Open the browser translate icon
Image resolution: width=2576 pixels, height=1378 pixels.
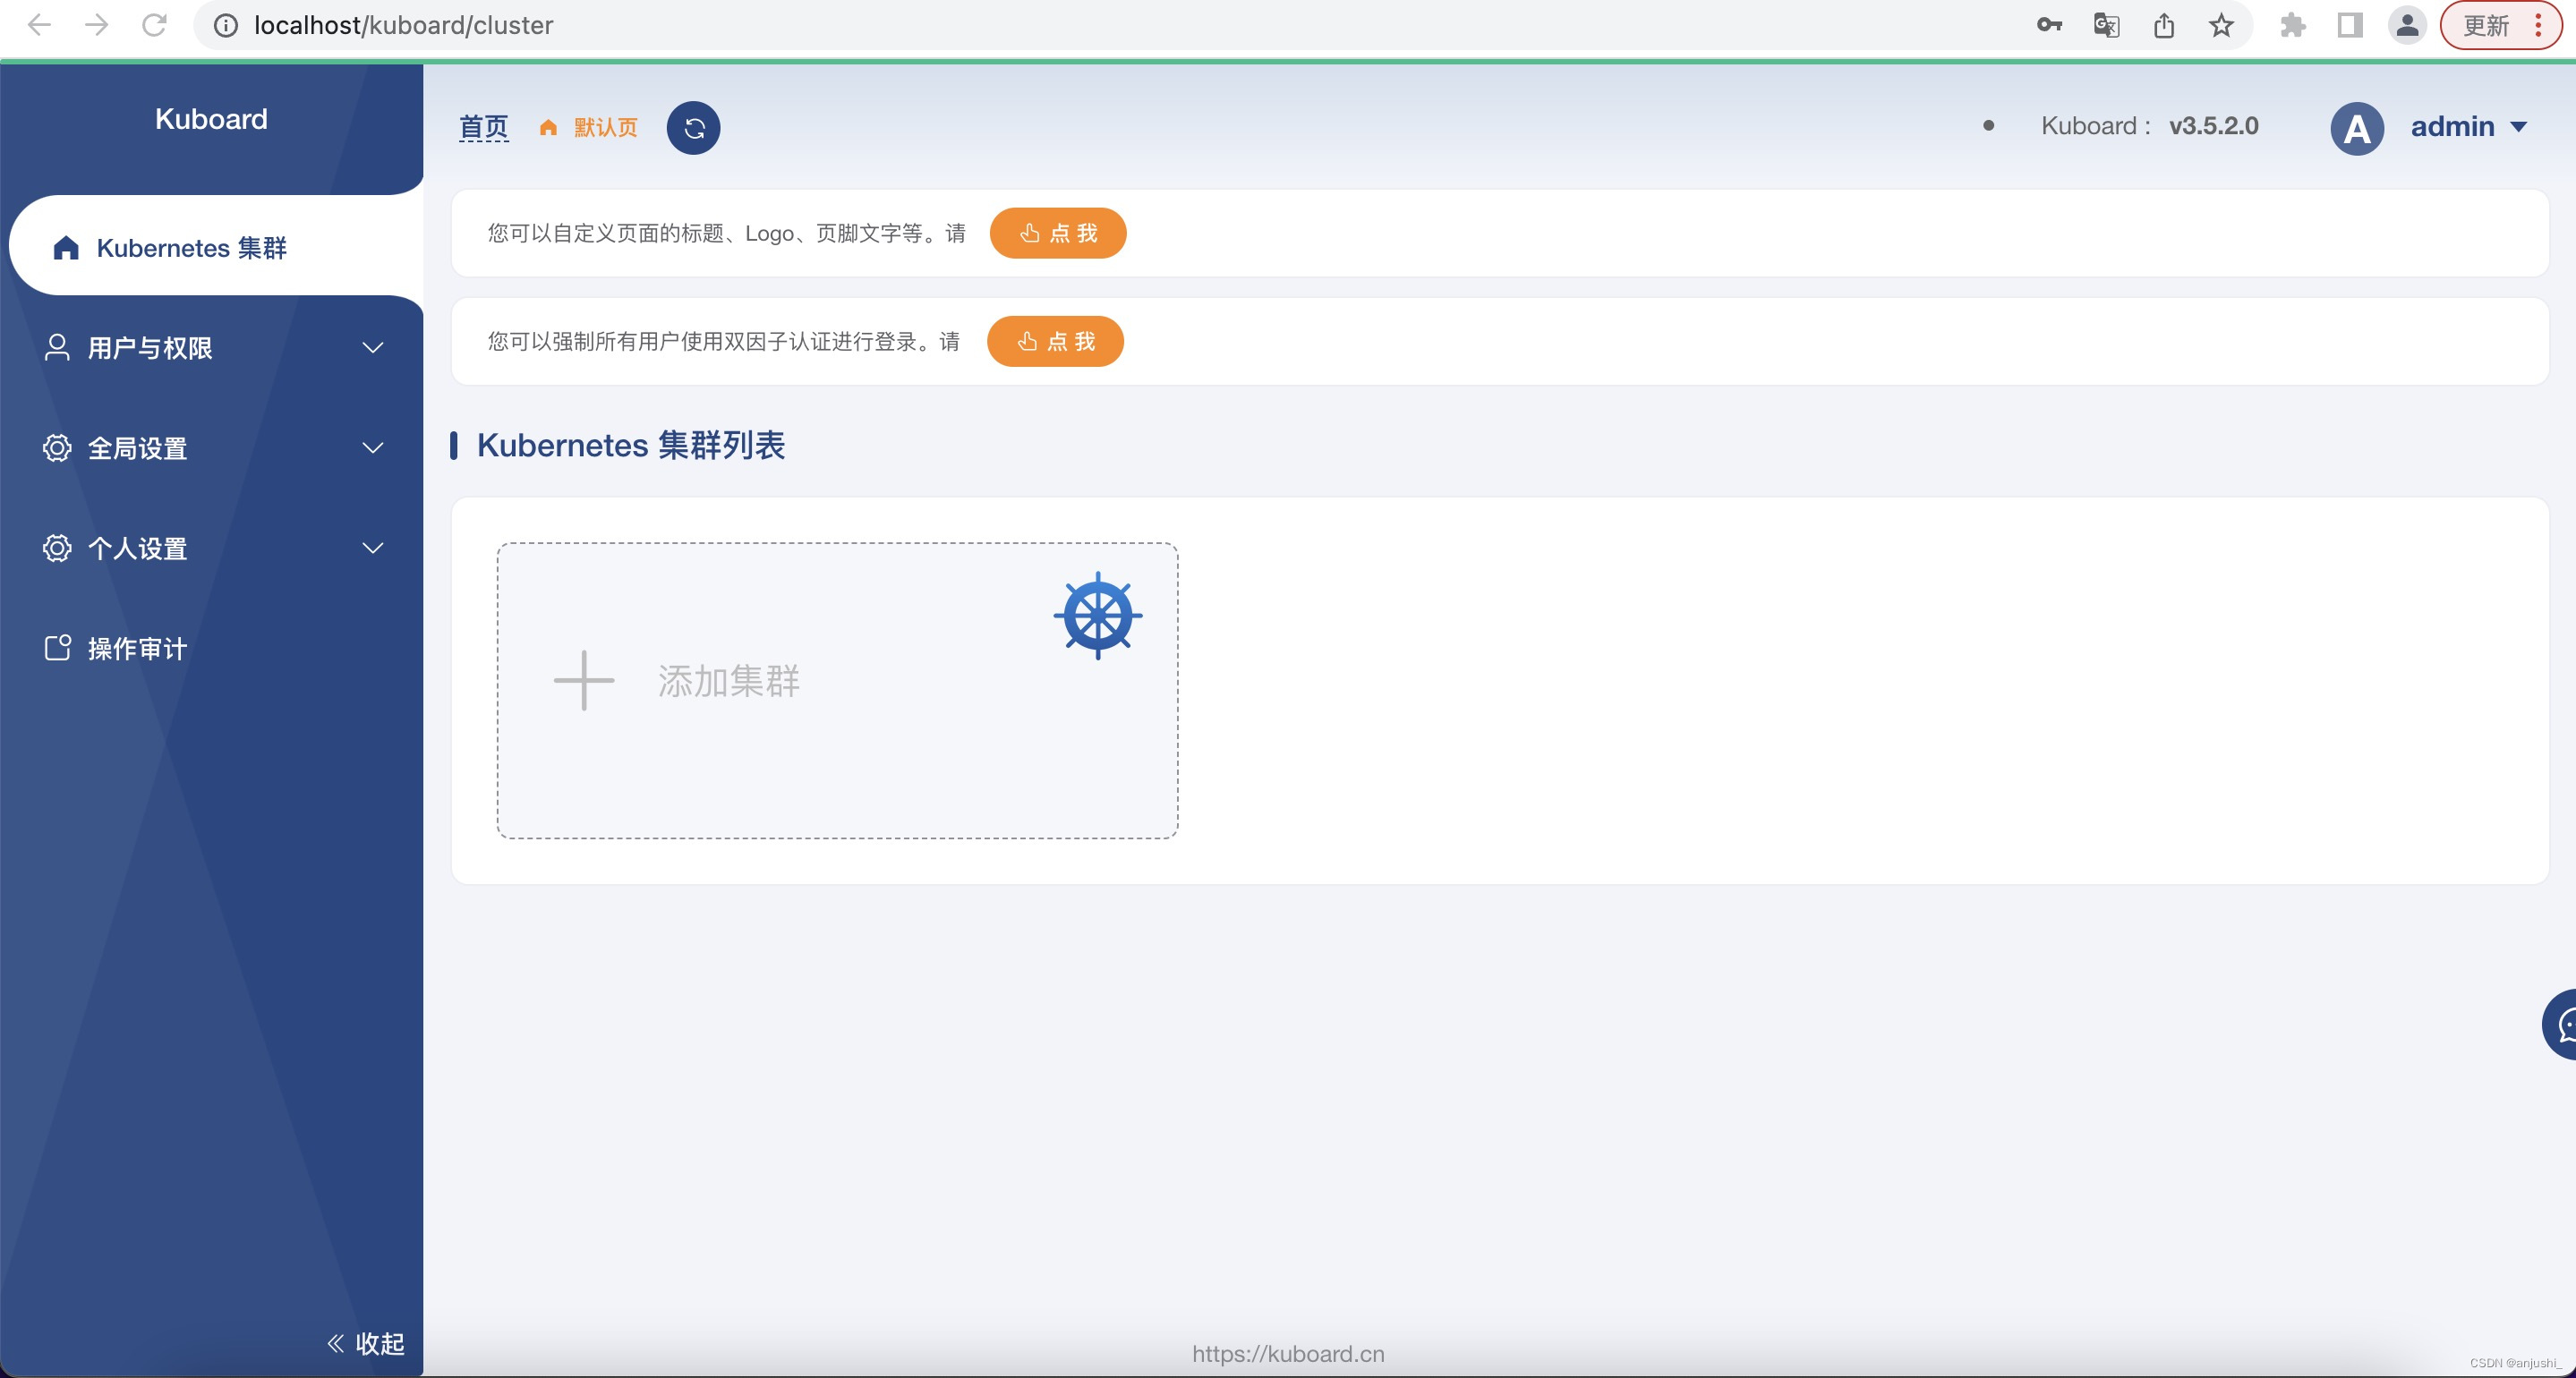pyautogui.click(x=2106, y=25)
